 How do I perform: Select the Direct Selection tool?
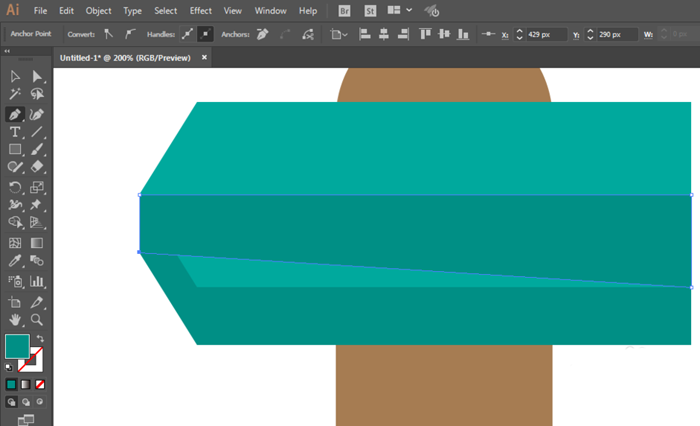[x=37, y=76]
